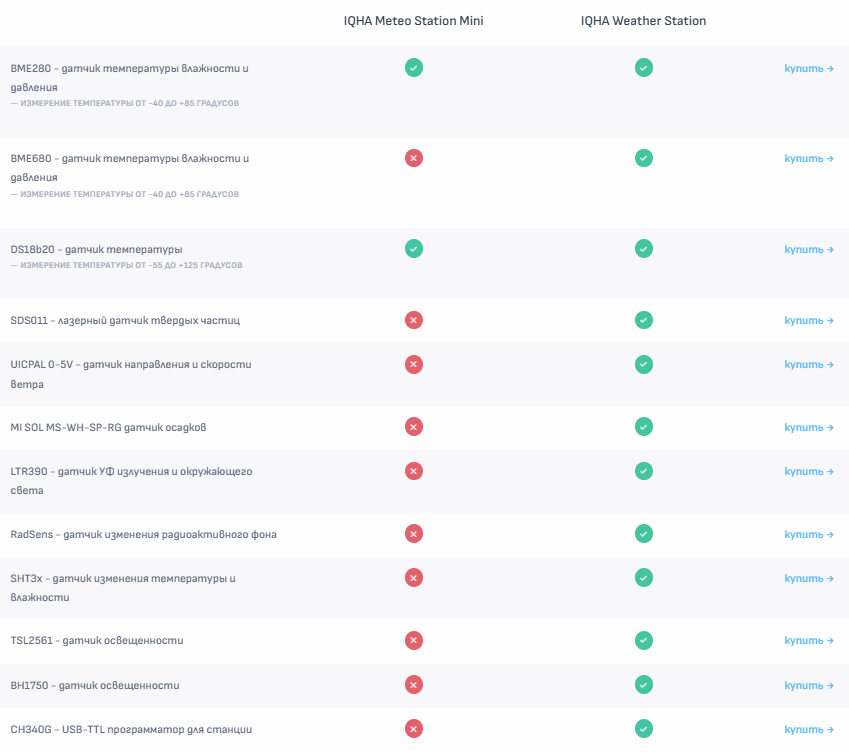The height and width of the screenshot is (752, 849).
Task: Open the купить link for BH1750
Action: coord(809,685)
